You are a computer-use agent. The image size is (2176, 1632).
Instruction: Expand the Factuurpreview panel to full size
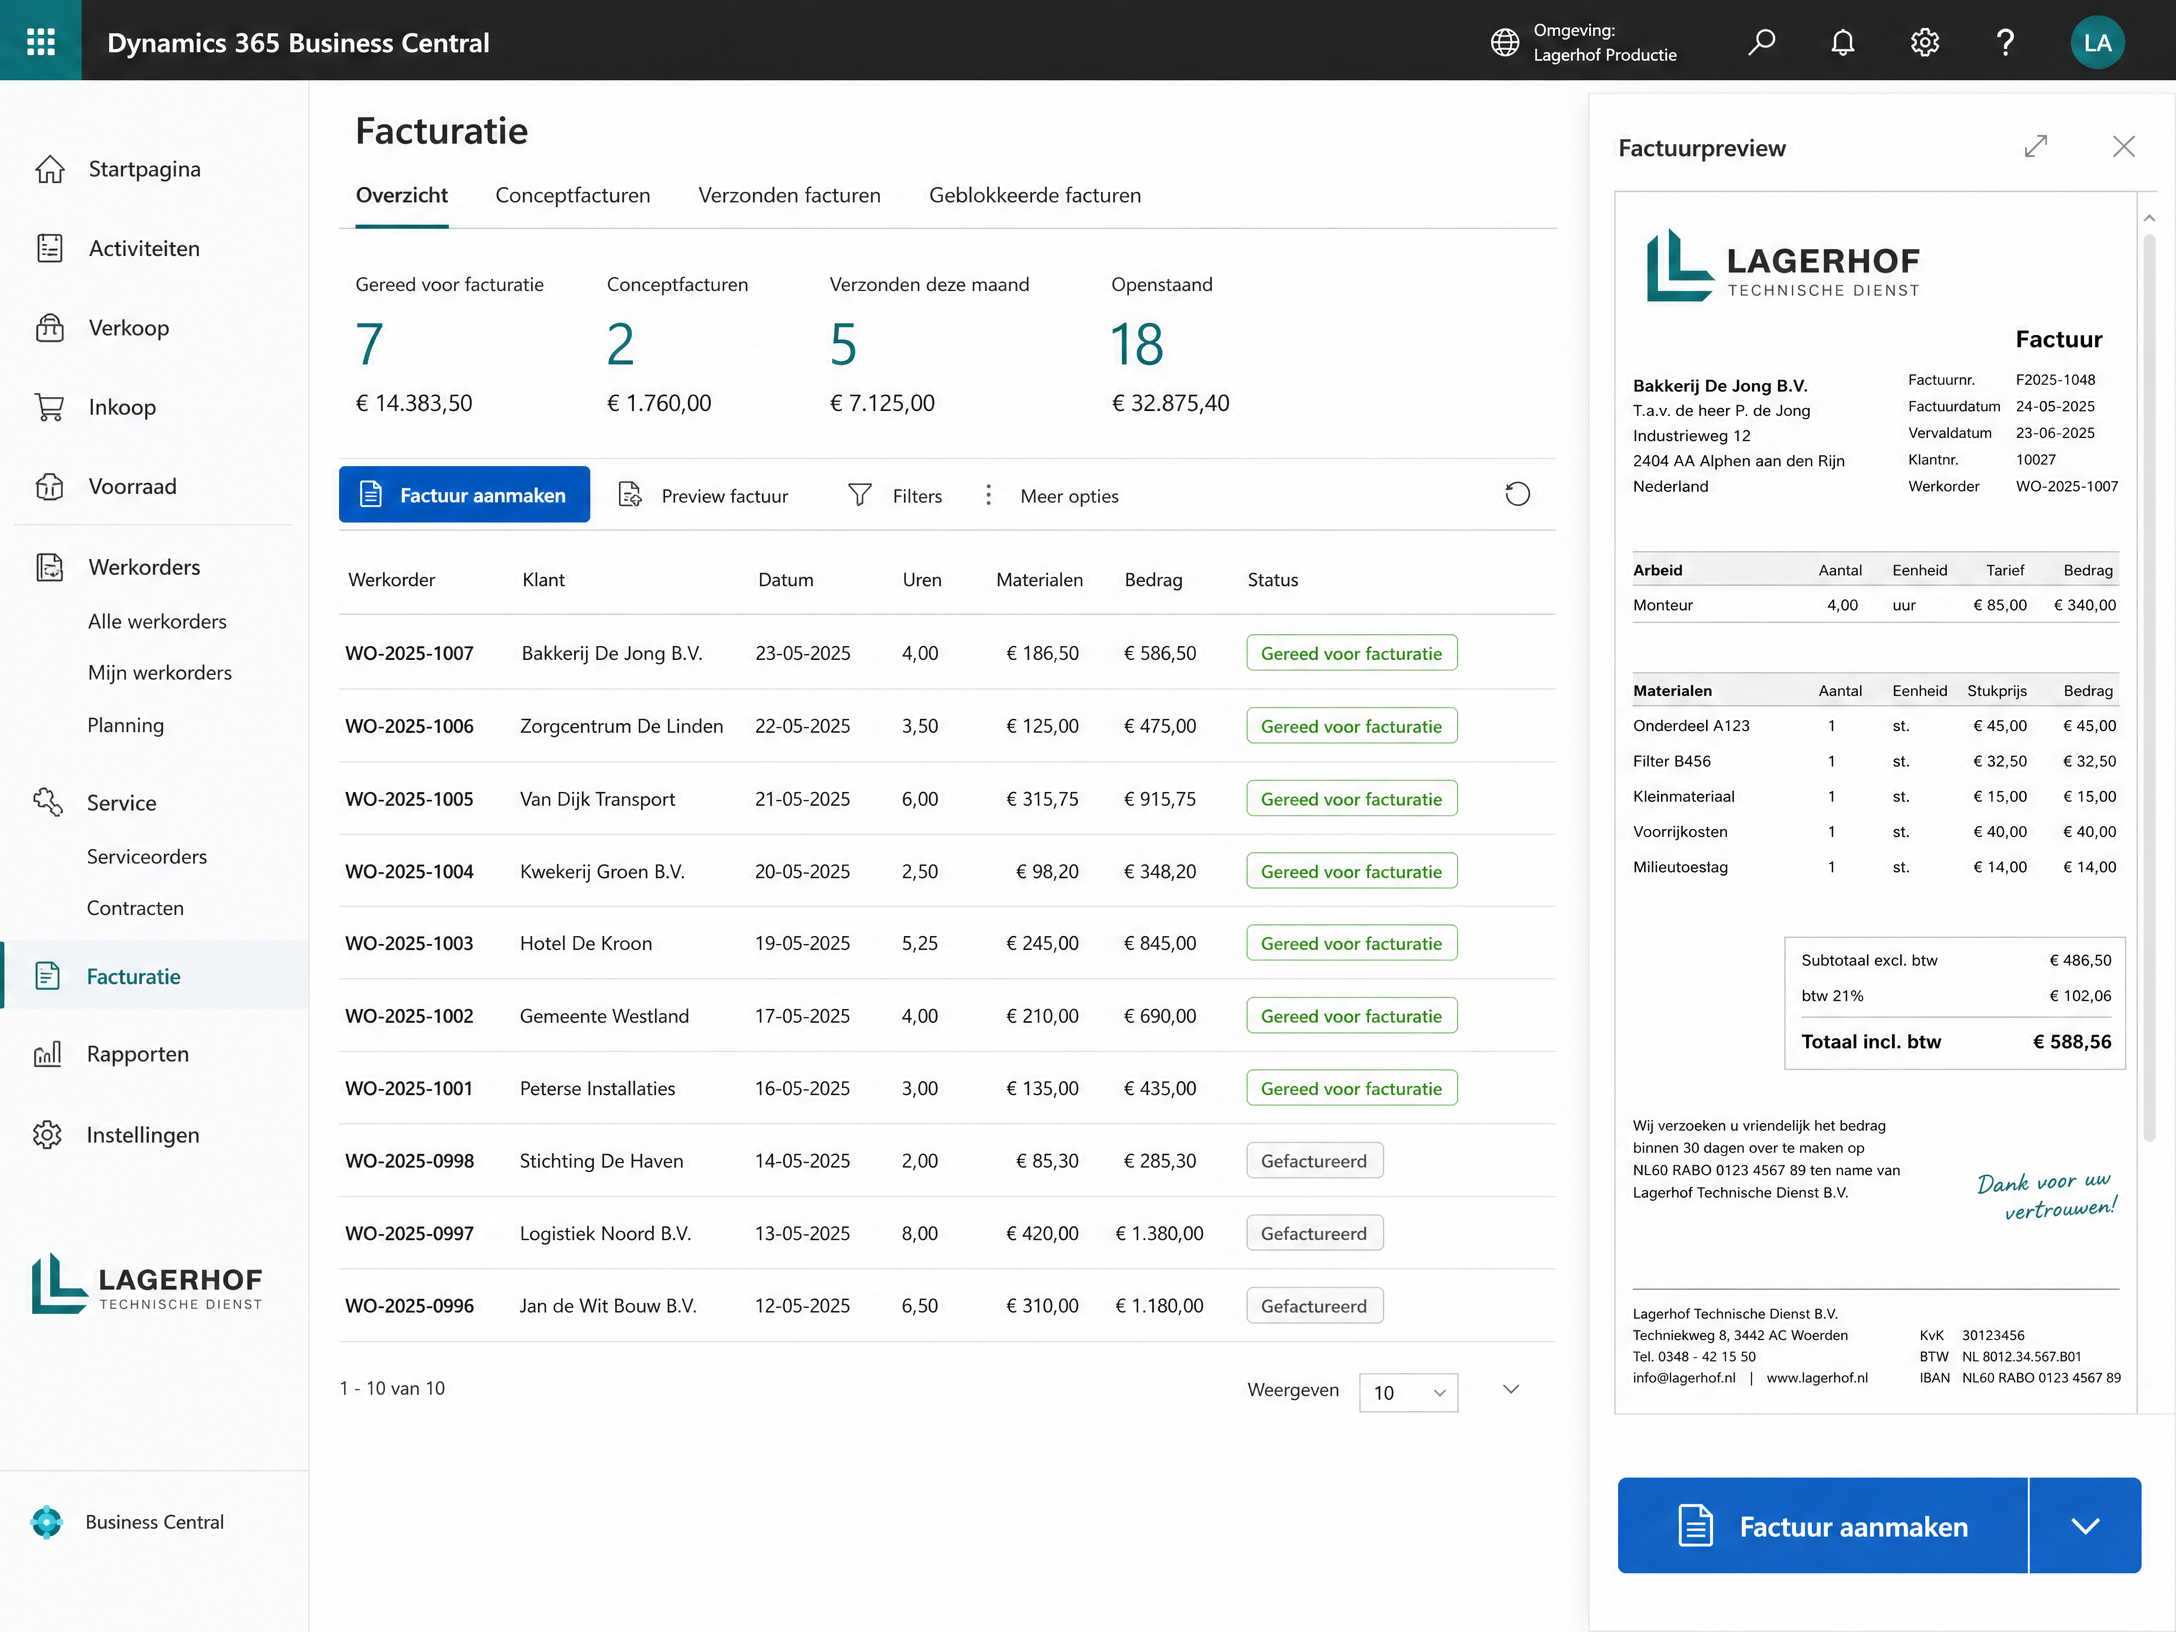point(2036,147)
